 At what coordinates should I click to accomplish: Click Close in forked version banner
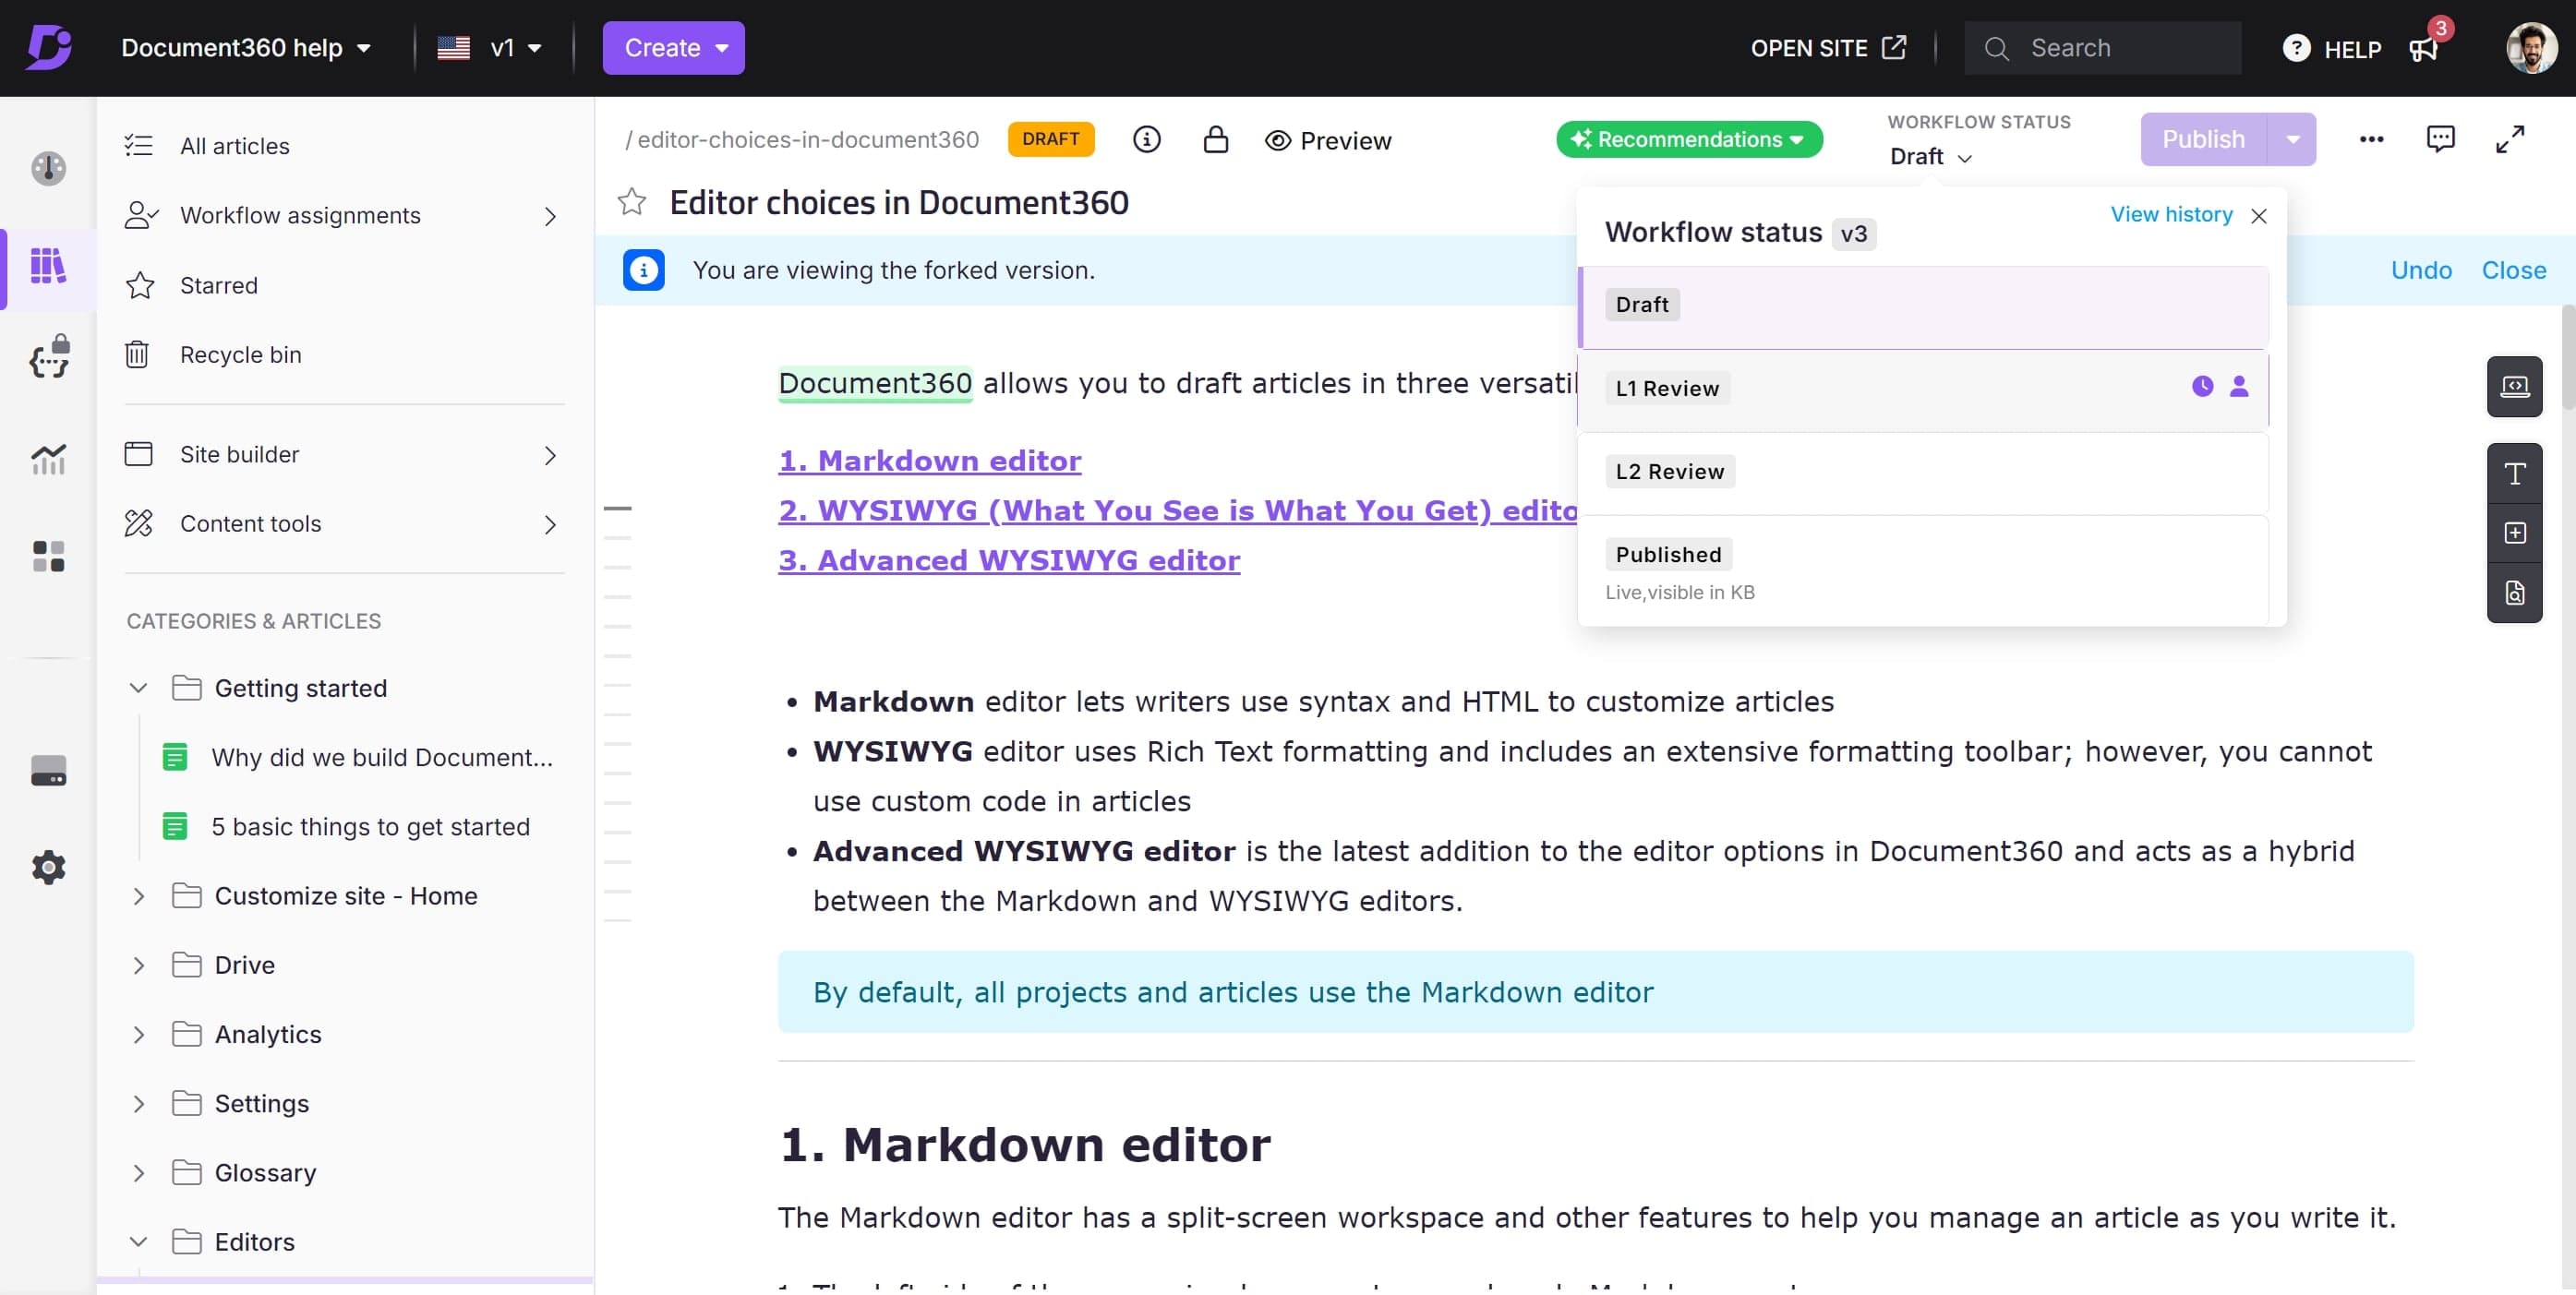[2513, 270]
